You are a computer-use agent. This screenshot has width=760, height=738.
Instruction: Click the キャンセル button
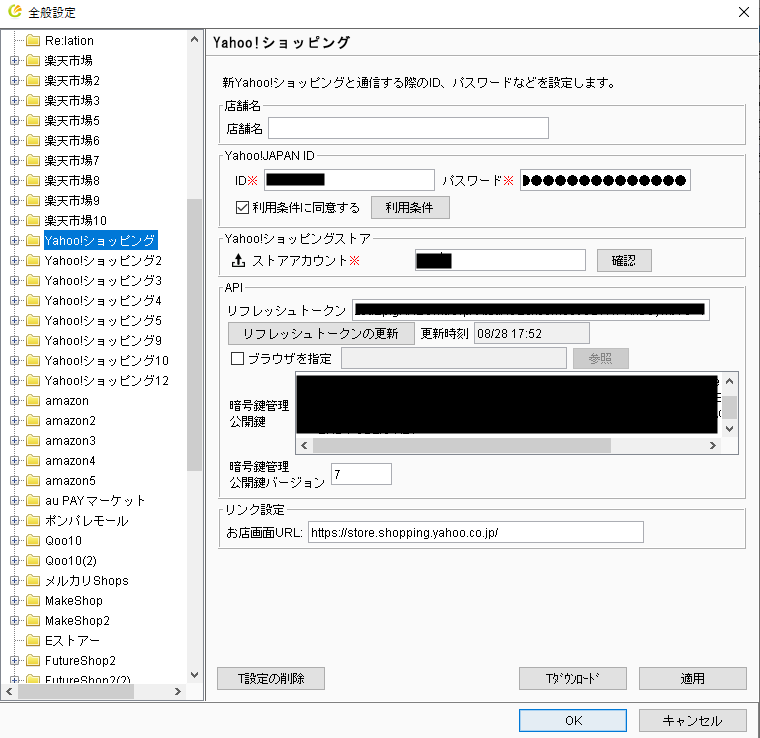[x=693, y=721]
